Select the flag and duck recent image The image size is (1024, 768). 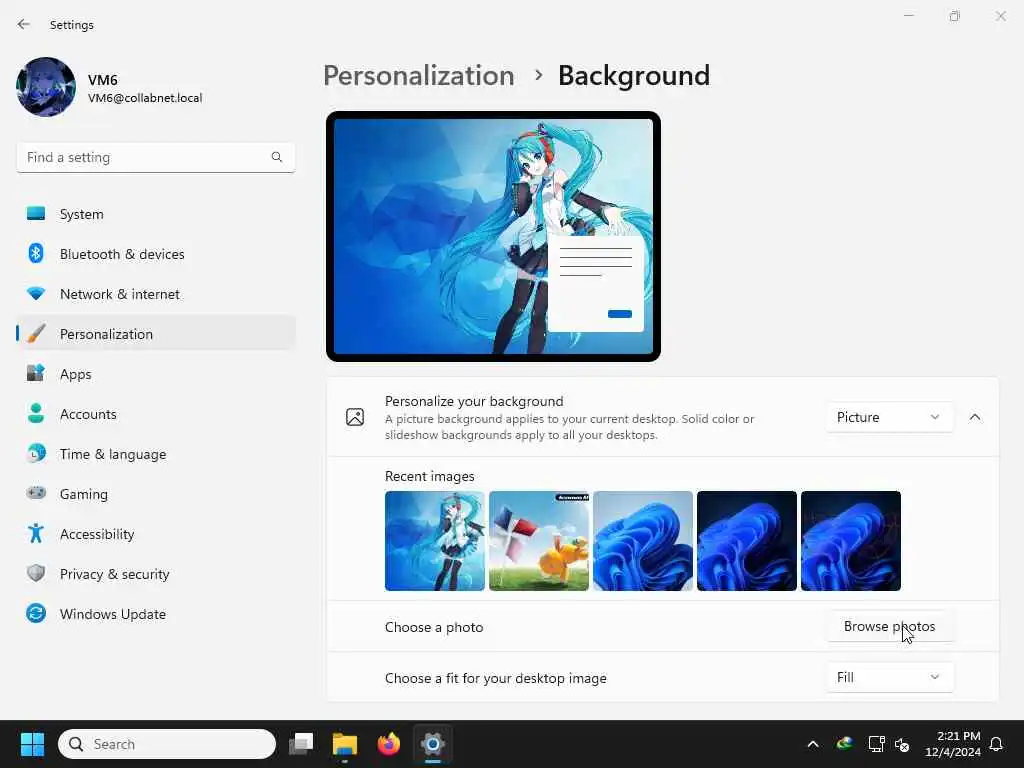[x=539, y=541]
